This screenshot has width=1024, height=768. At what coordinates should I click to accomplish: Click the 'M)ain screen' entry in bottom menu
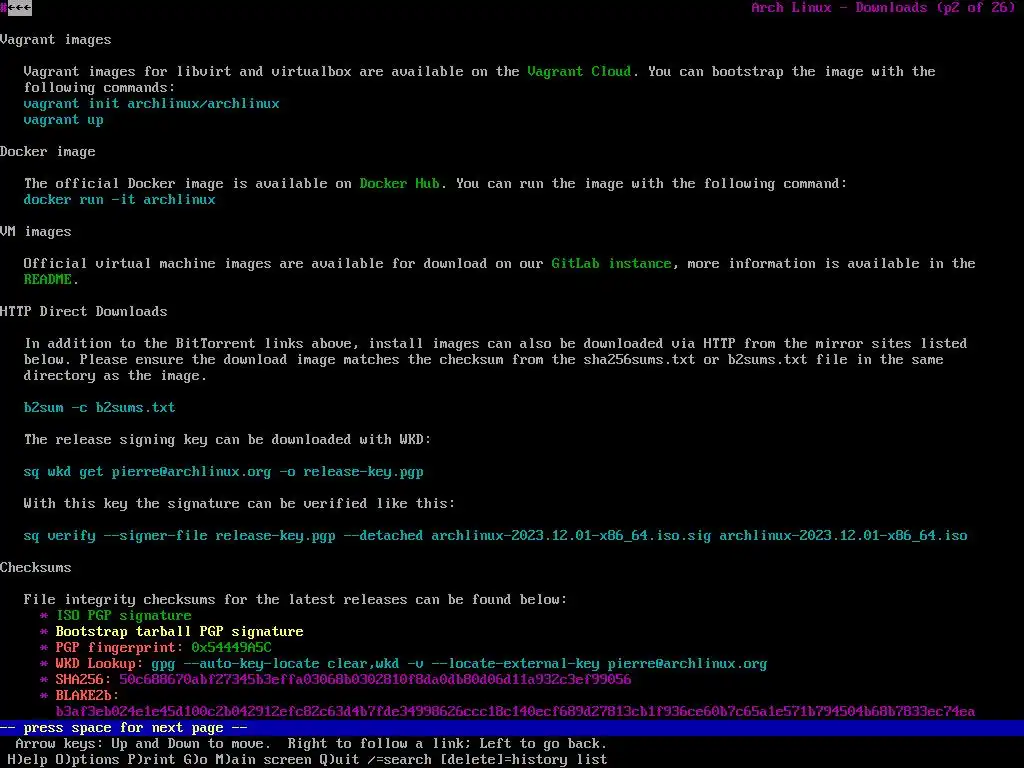[x=263, y=760]
